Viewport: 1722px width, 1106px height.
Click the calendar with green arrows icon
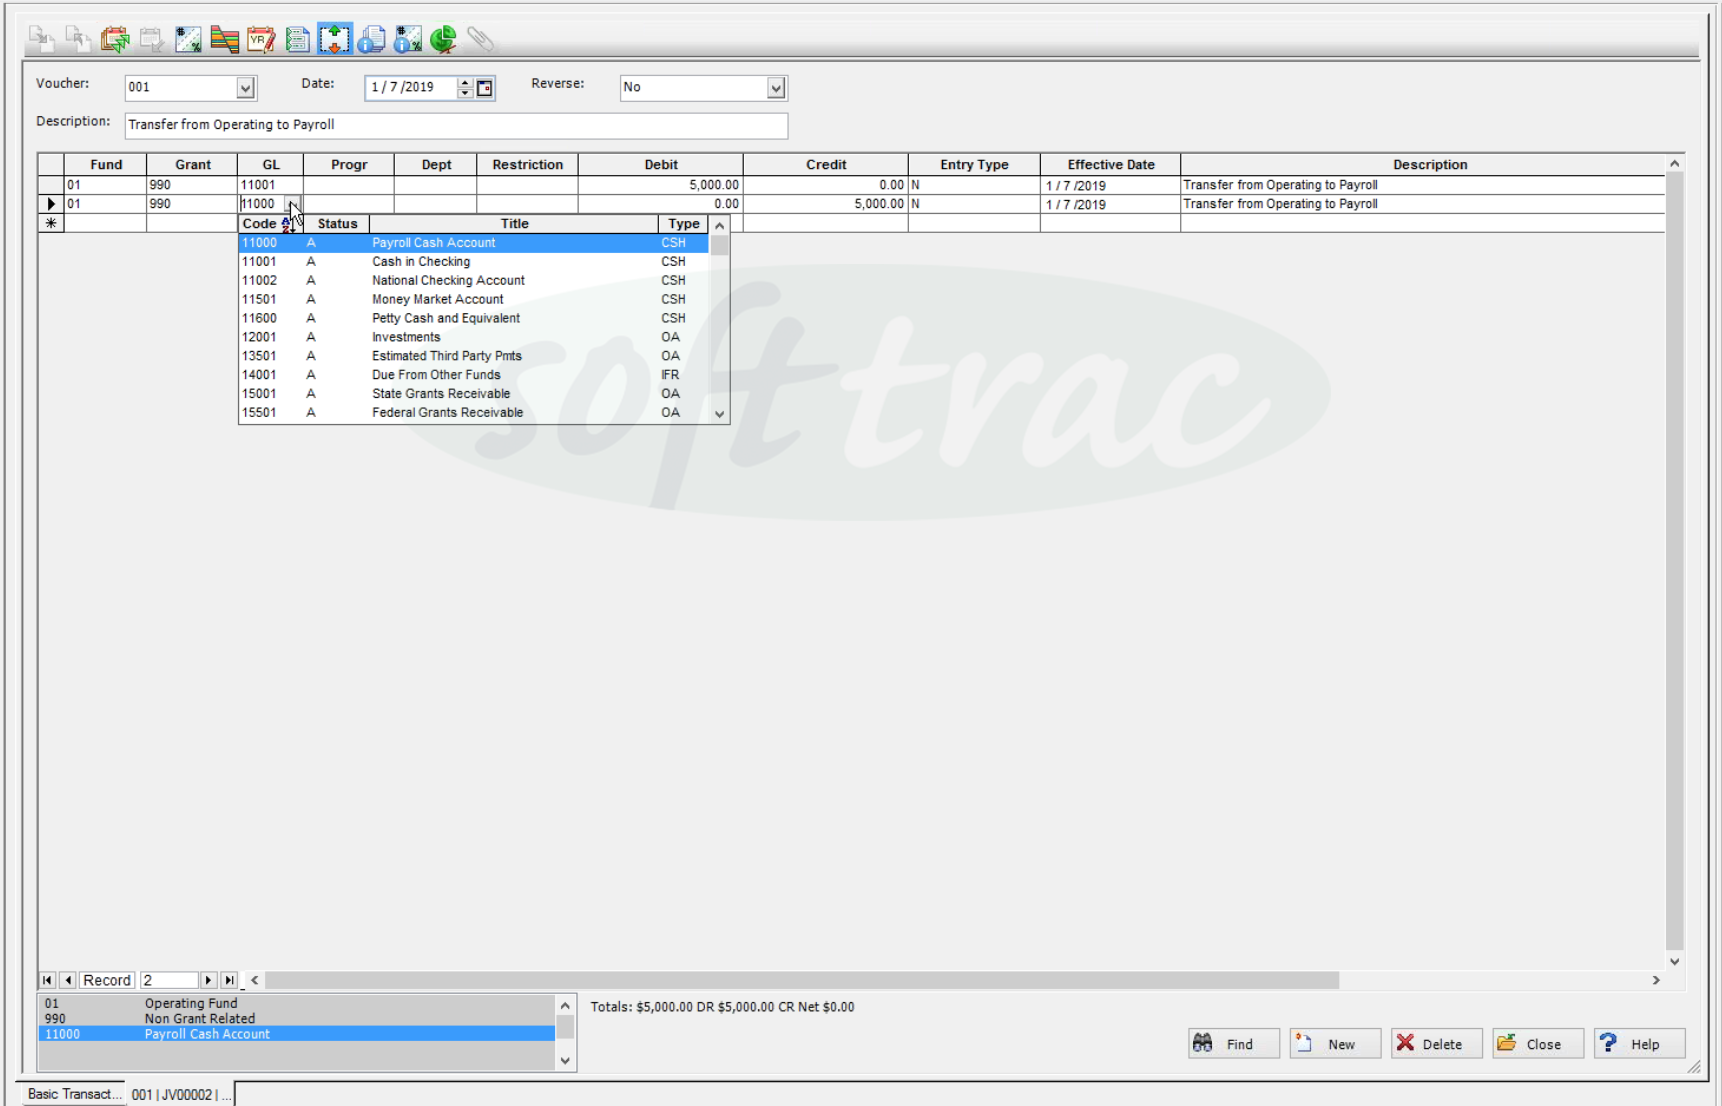115,39
